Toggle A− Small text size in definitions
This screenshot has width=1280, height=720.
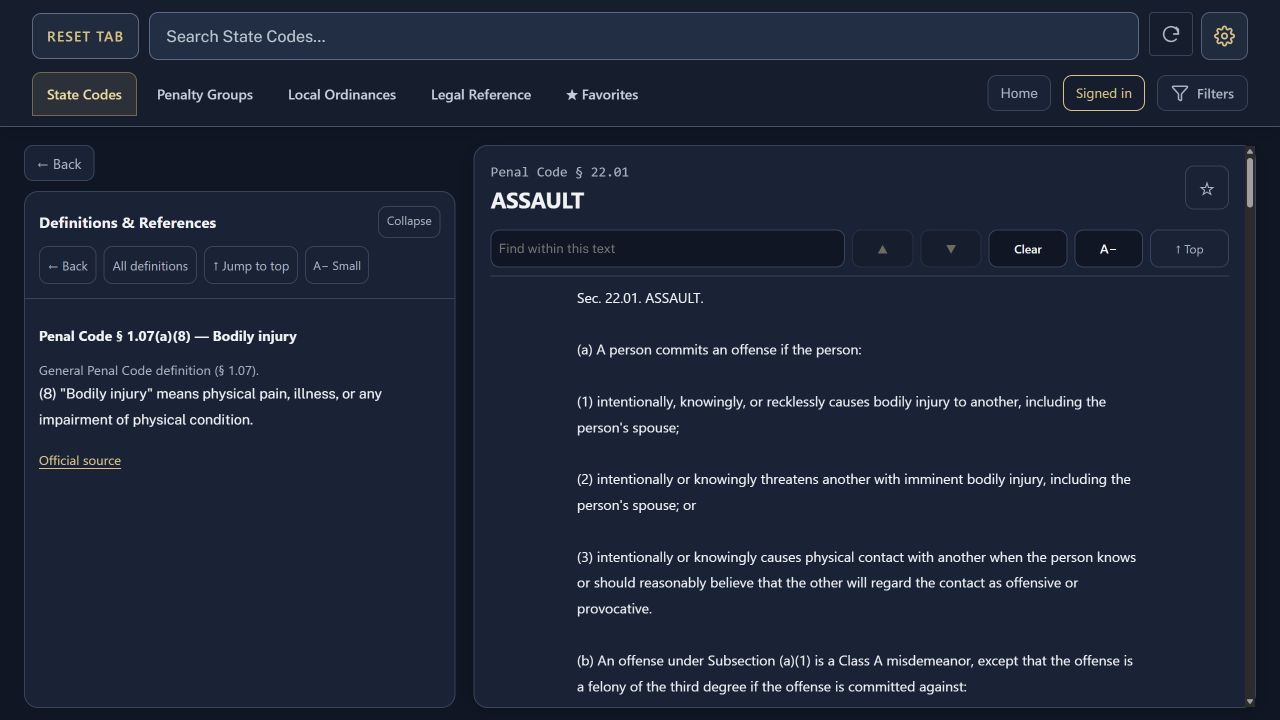click(337, 266)
